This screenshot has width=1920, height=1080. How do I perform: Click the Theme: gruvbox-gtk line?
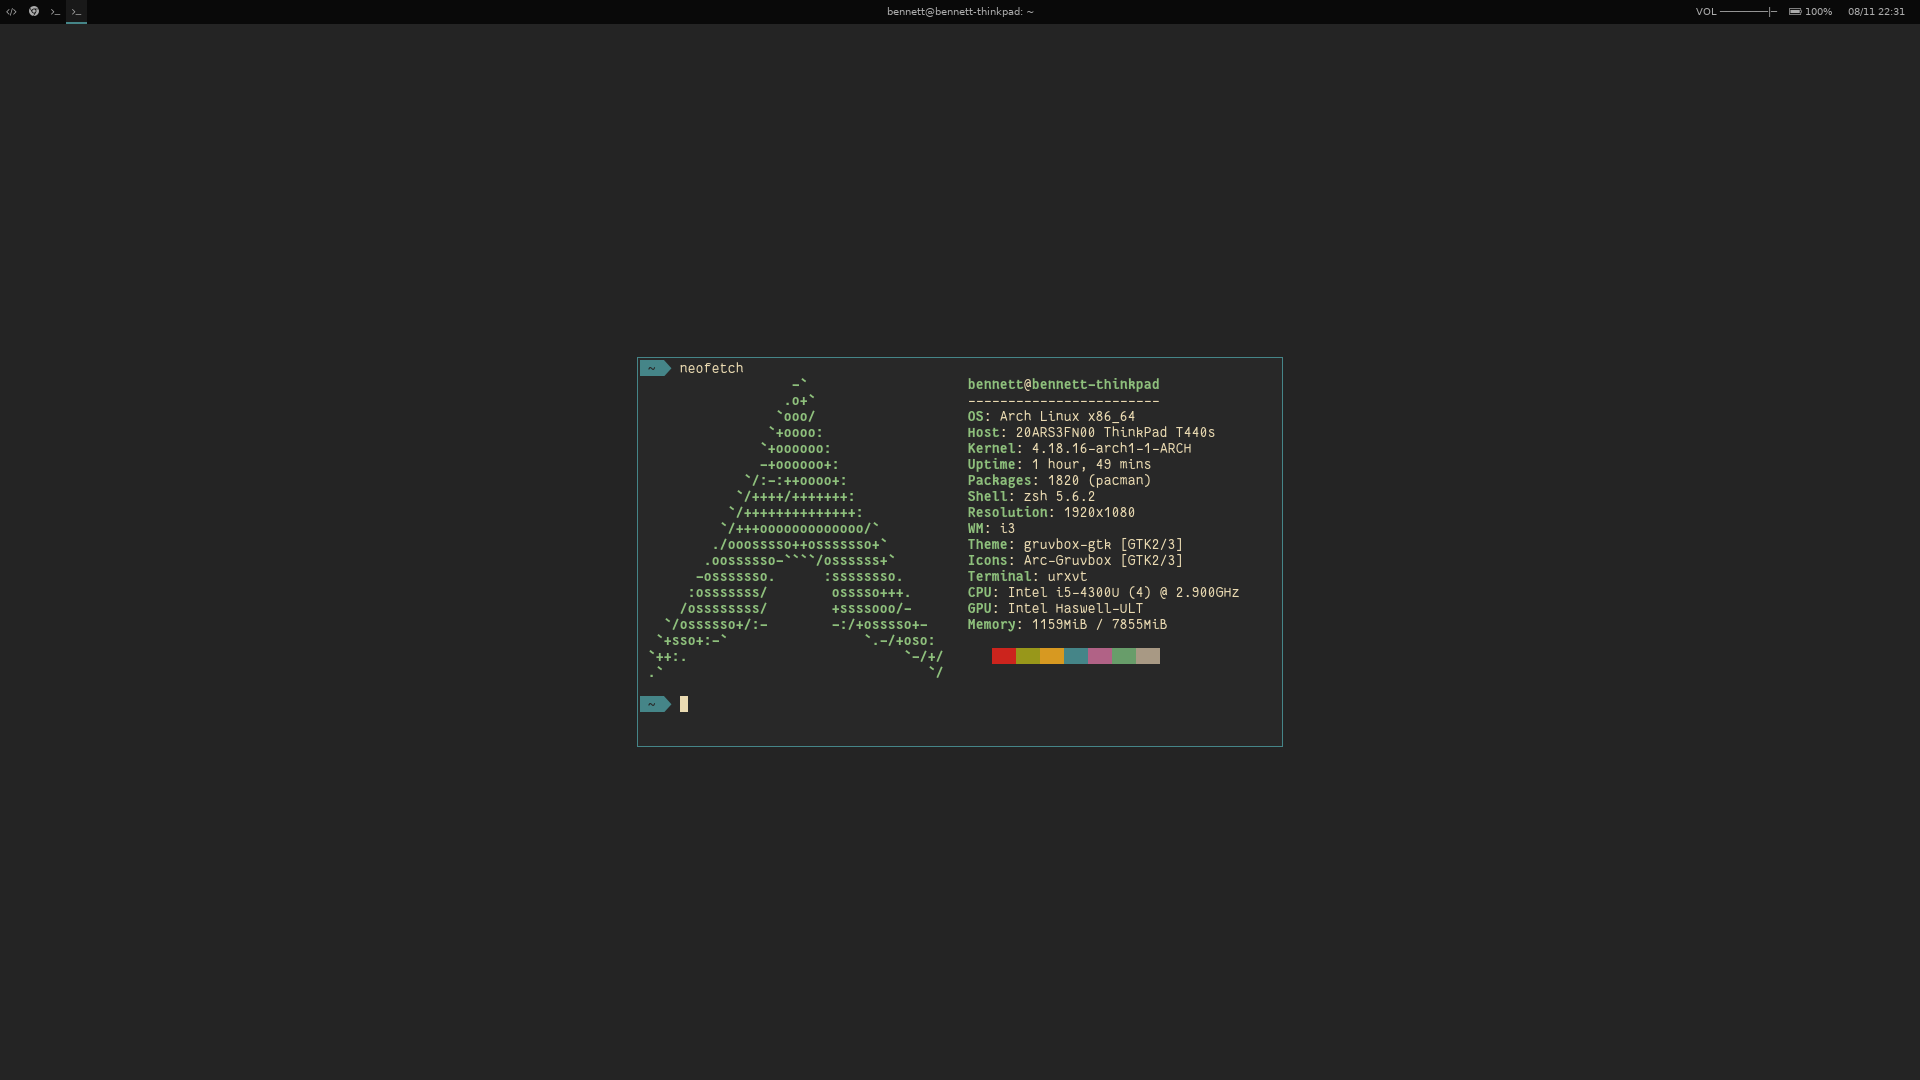1075,544
